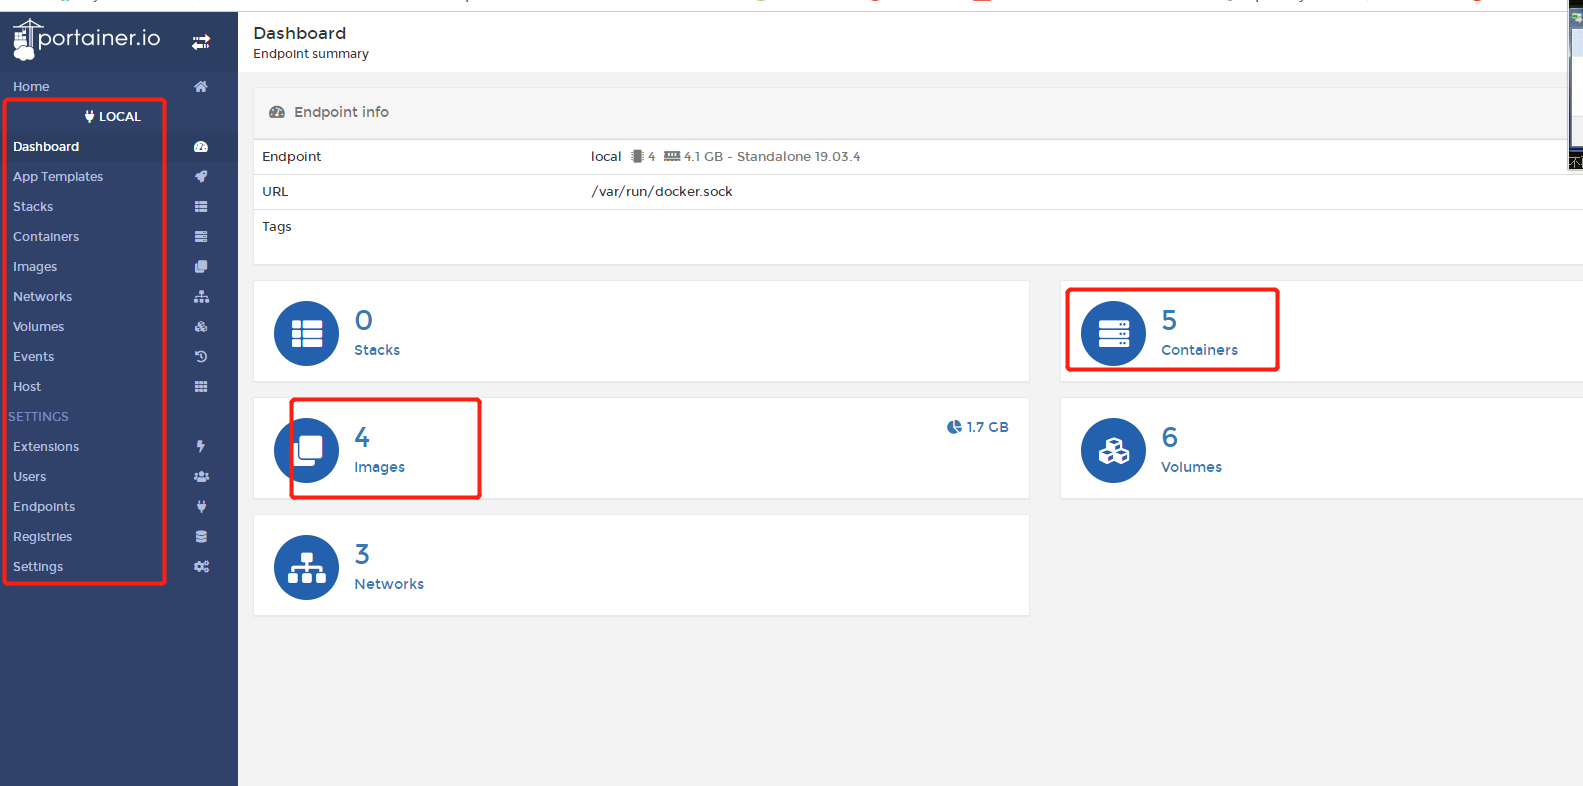1583x786 pixels.
Task: Click the round Images tile icon
Action: coord(306,450)
